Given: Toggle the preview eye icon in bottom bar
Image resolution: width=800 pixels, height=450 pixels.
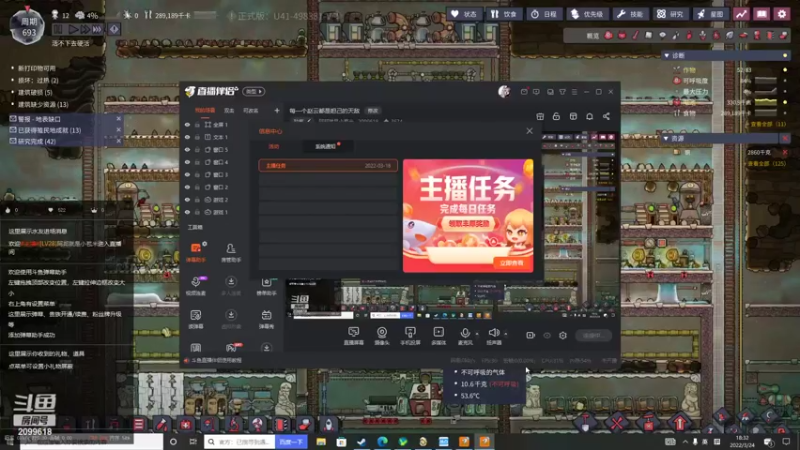Looking at the screenshot, I should [547, 335].
